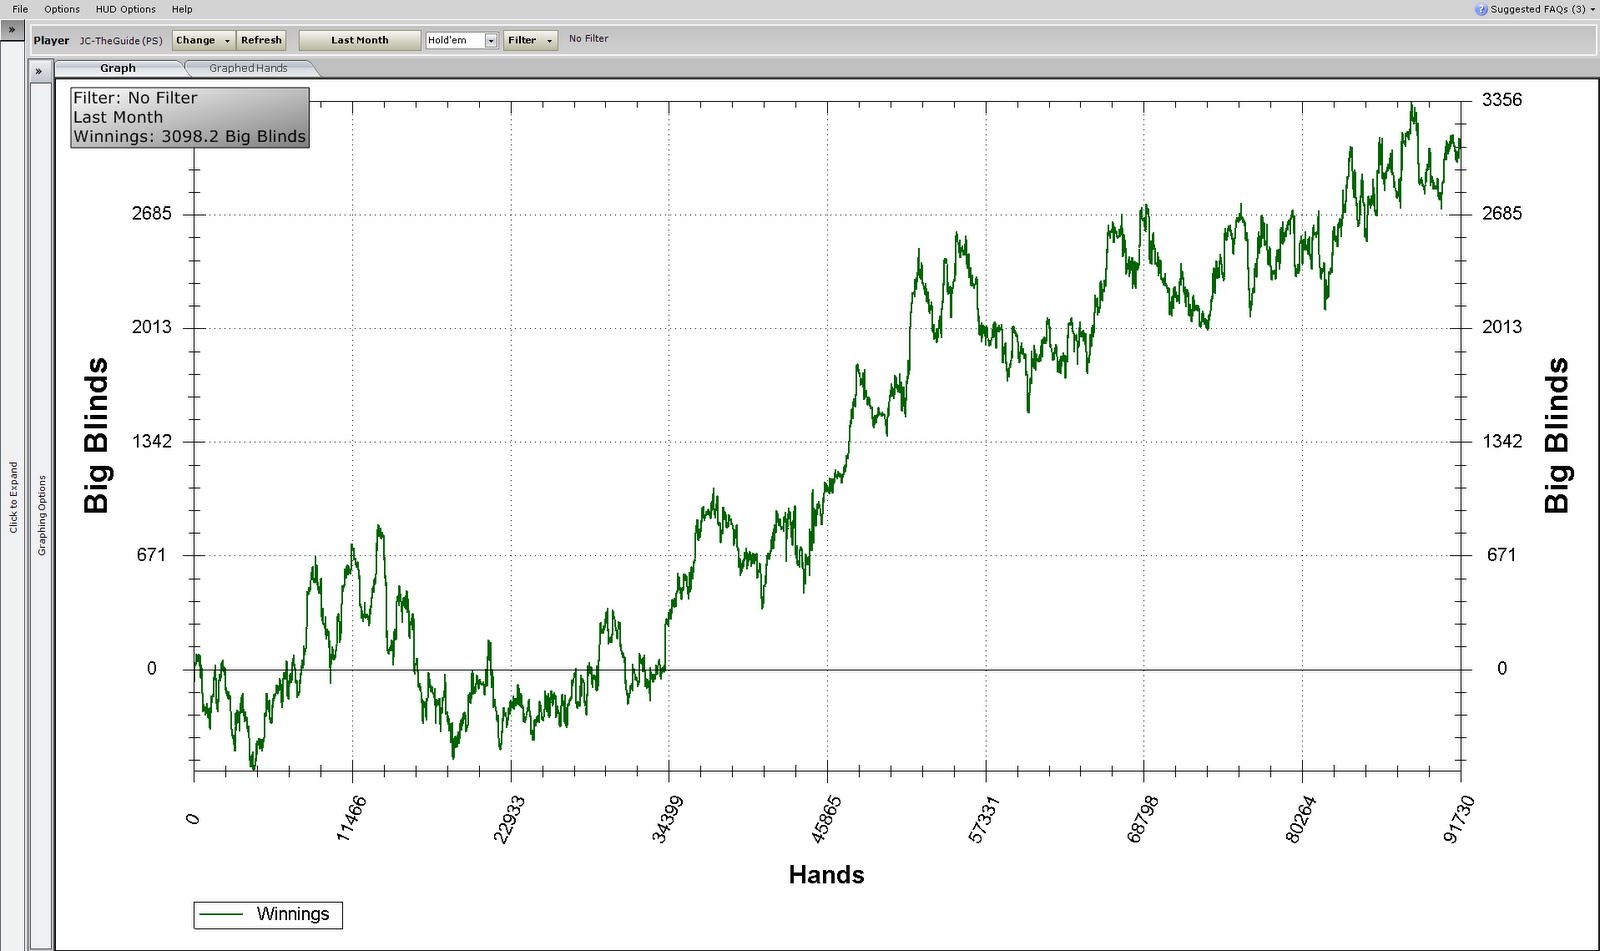Click the Change player button
Viewport: 1600px width, 951px height.
click(x=204, y=40)
